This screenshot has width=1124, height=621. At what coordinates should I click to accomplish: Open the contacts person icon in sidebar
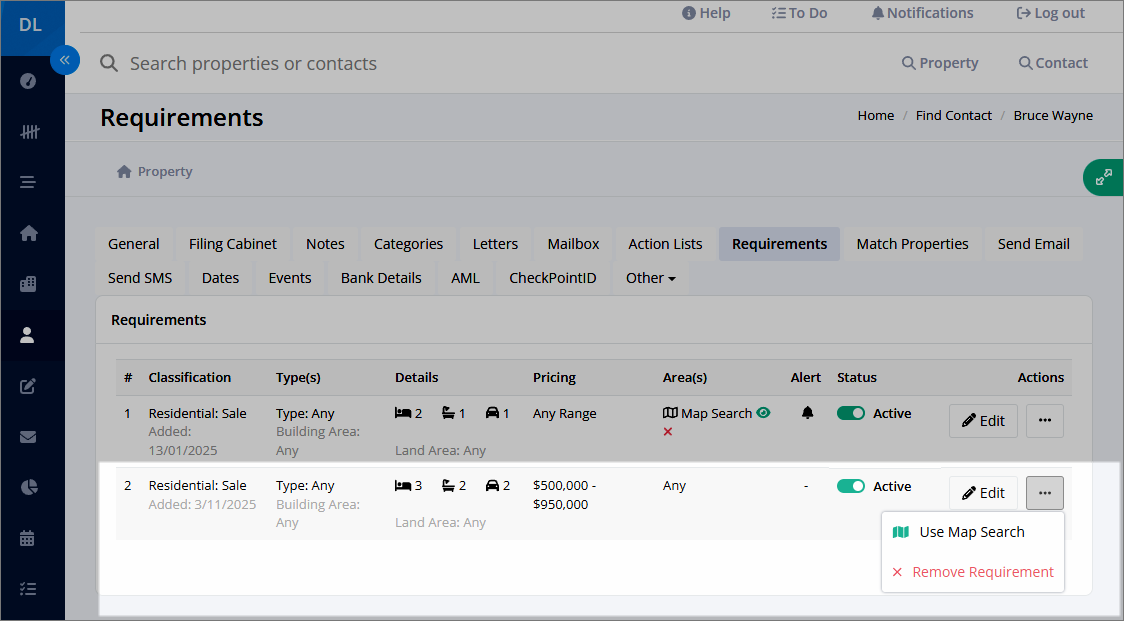pyautogui.click(x=27, y=335)
